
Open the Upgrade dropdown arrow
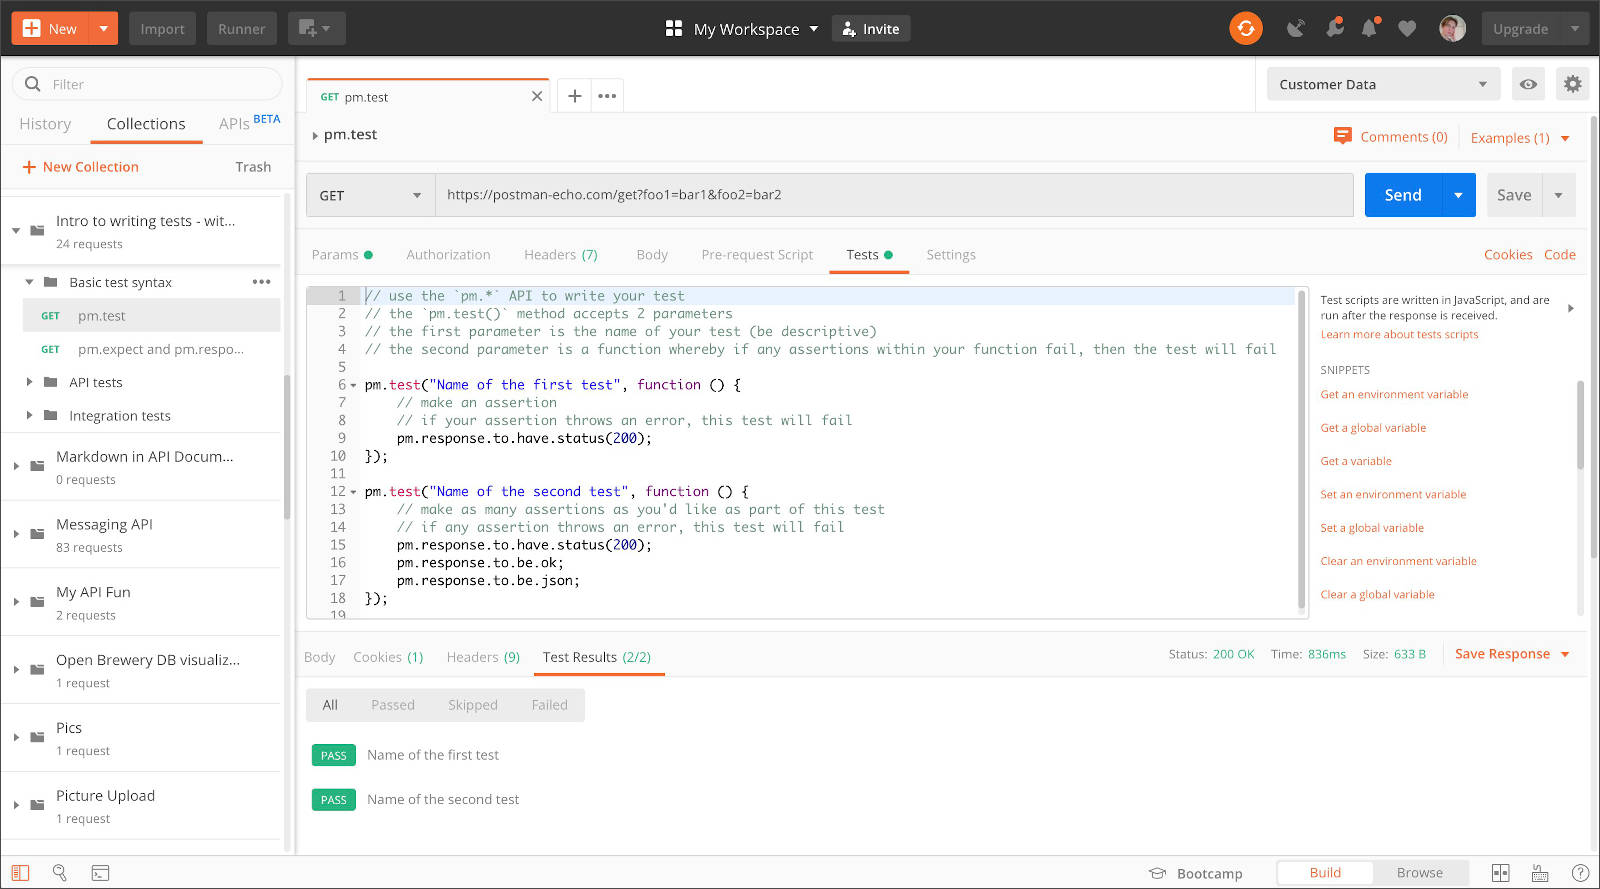point(1575,28)
